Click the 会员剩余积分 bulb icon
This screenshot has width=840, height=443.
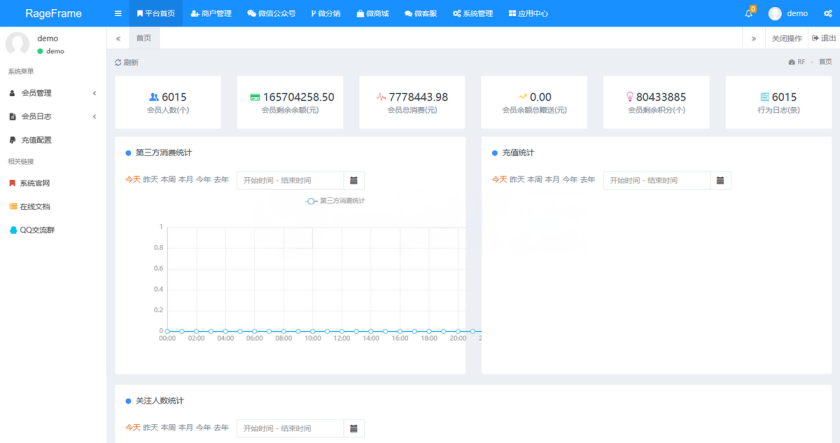coord(629,97)
